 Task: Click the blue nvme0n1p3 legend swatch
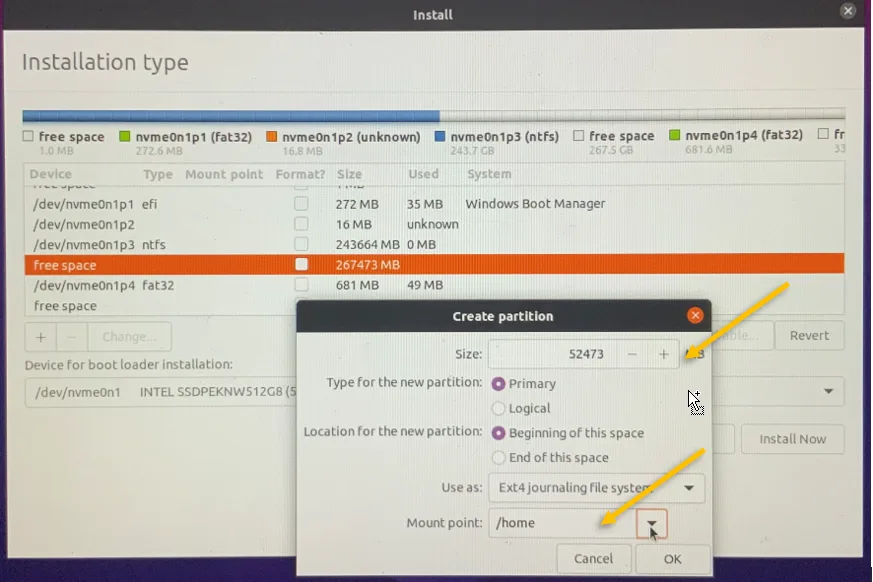pyautogui.click(x=440, y=136)
